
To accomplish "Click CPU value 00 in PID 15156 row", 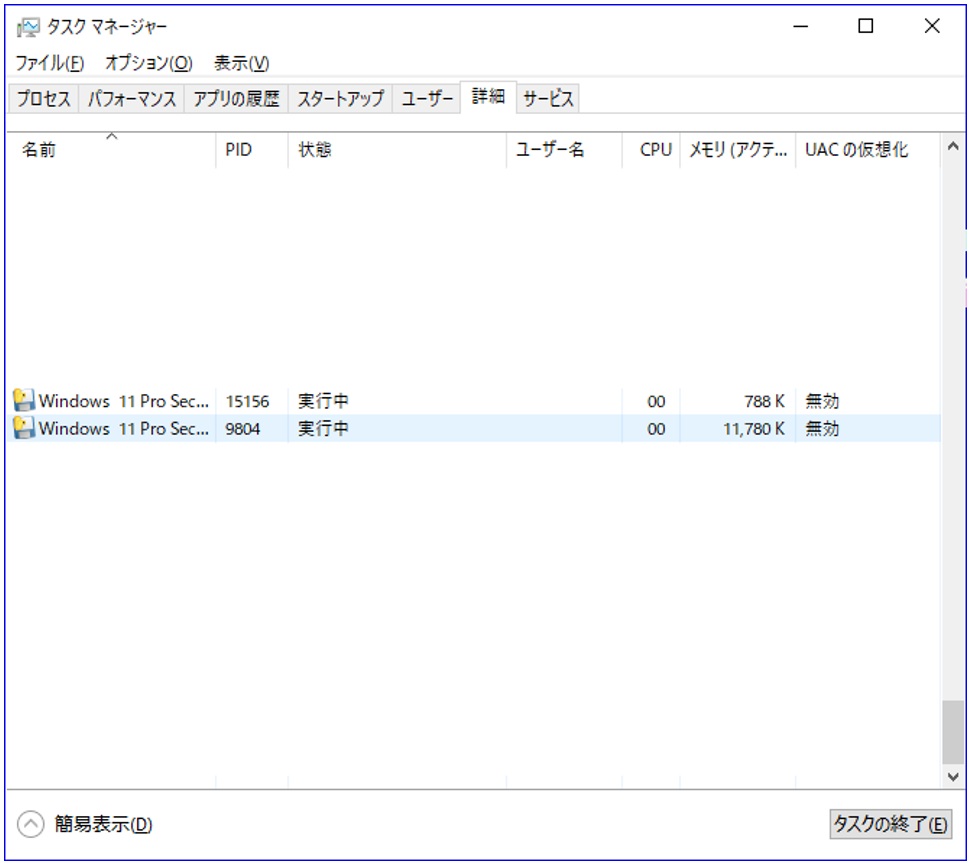I will point(656,402).
